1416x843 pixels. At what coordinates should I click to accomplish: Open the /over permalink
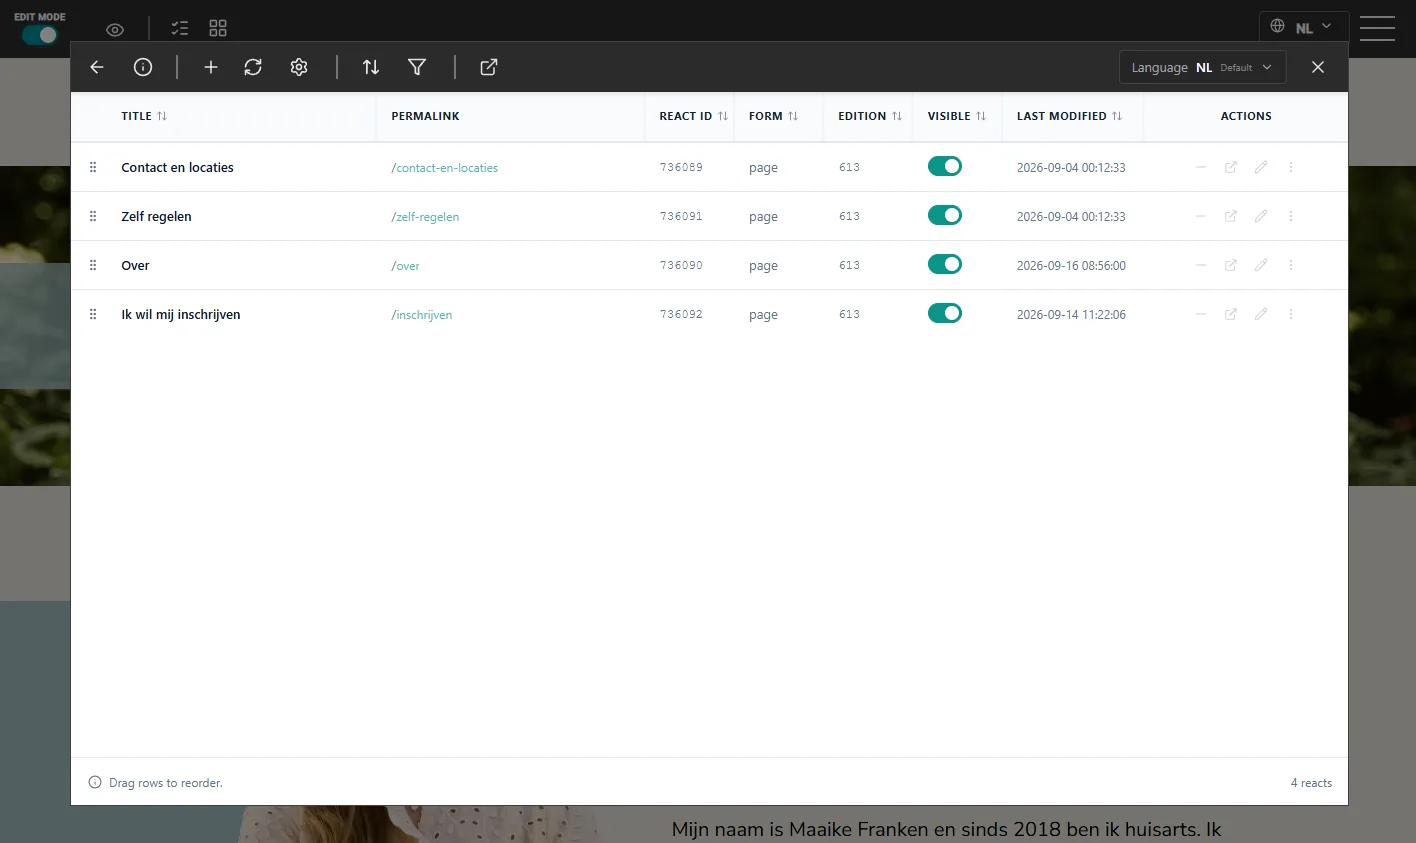(x=405, y=266)
